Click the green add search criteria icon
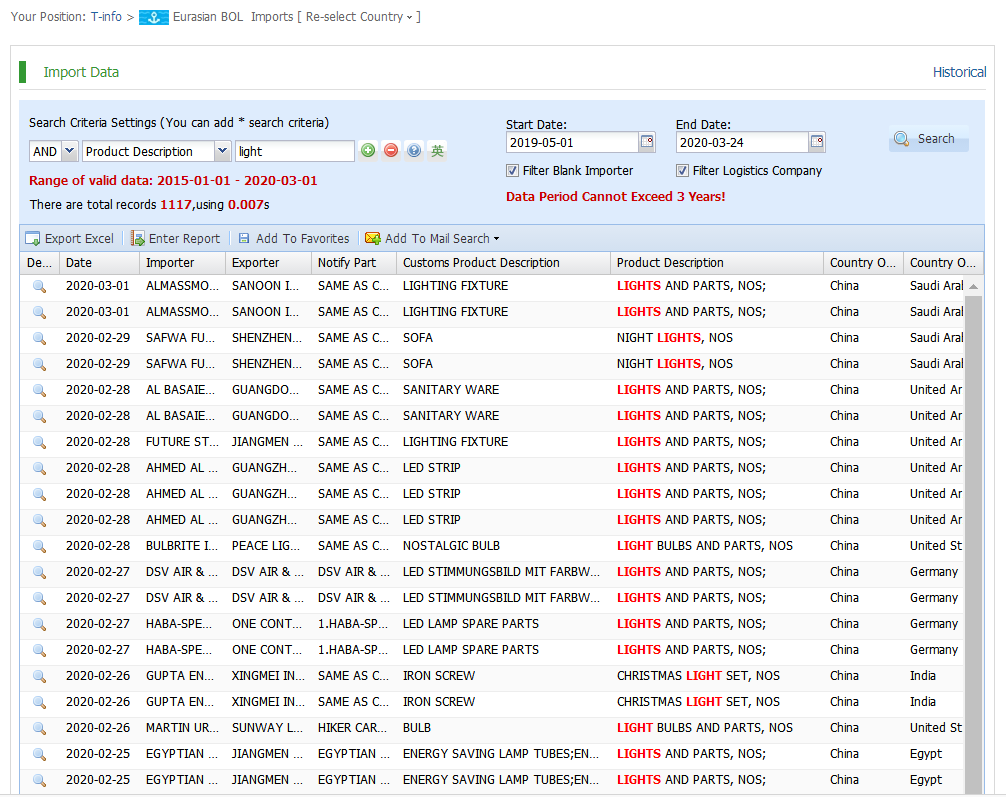Screen dimensions: 1006x797 [x=368, y=151]
